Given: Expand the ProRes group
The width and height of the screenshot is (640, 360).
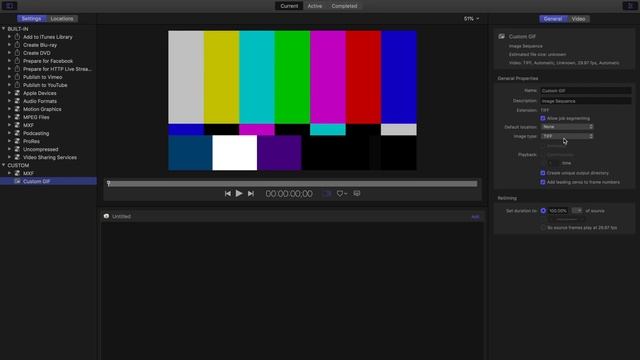Looking at the screenshot, I should pyautogui.click(x=9, y=141).
